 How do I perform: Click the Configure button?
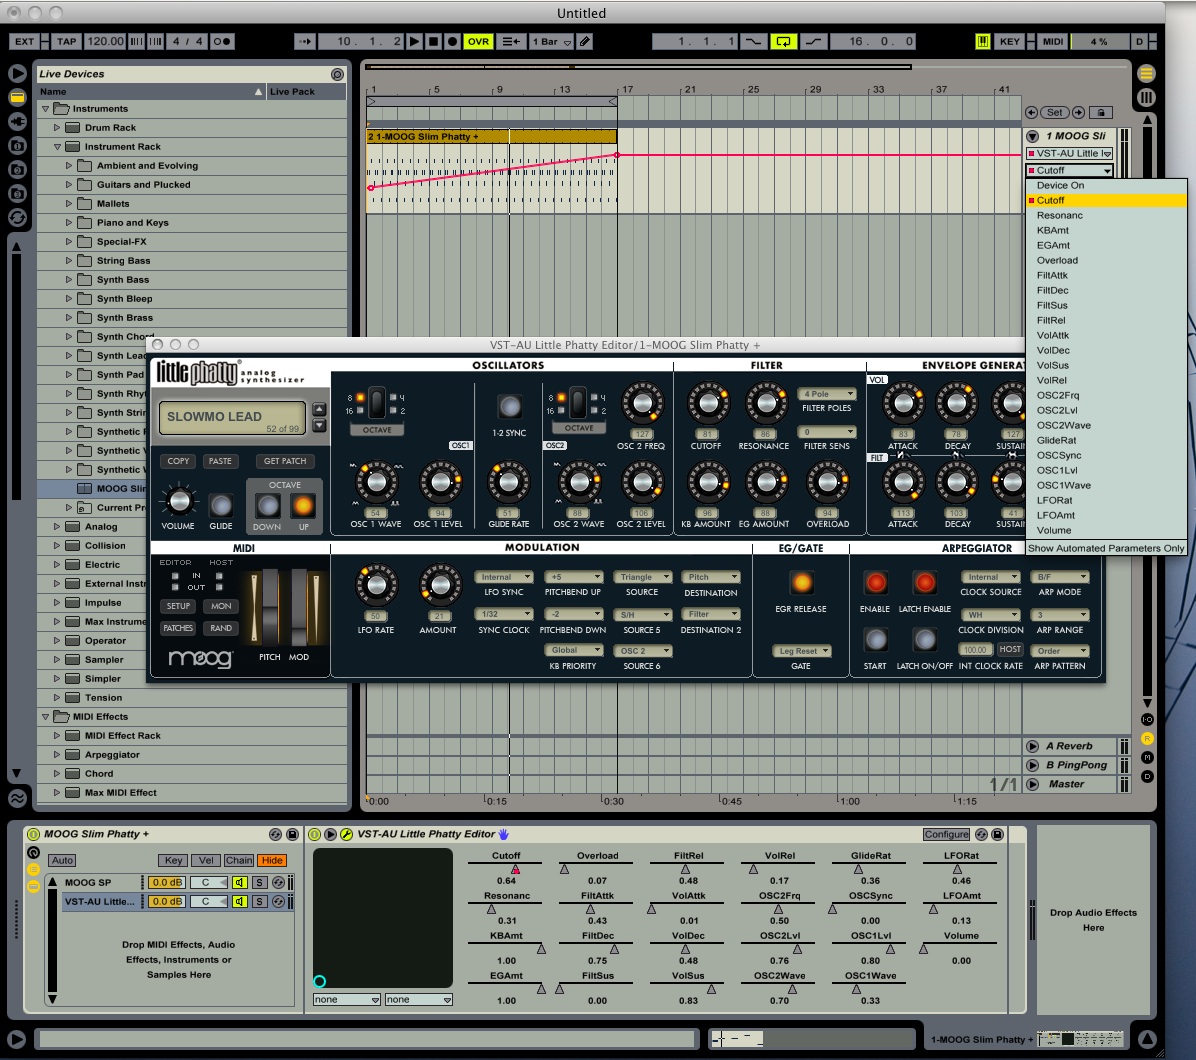coord(946,834)
